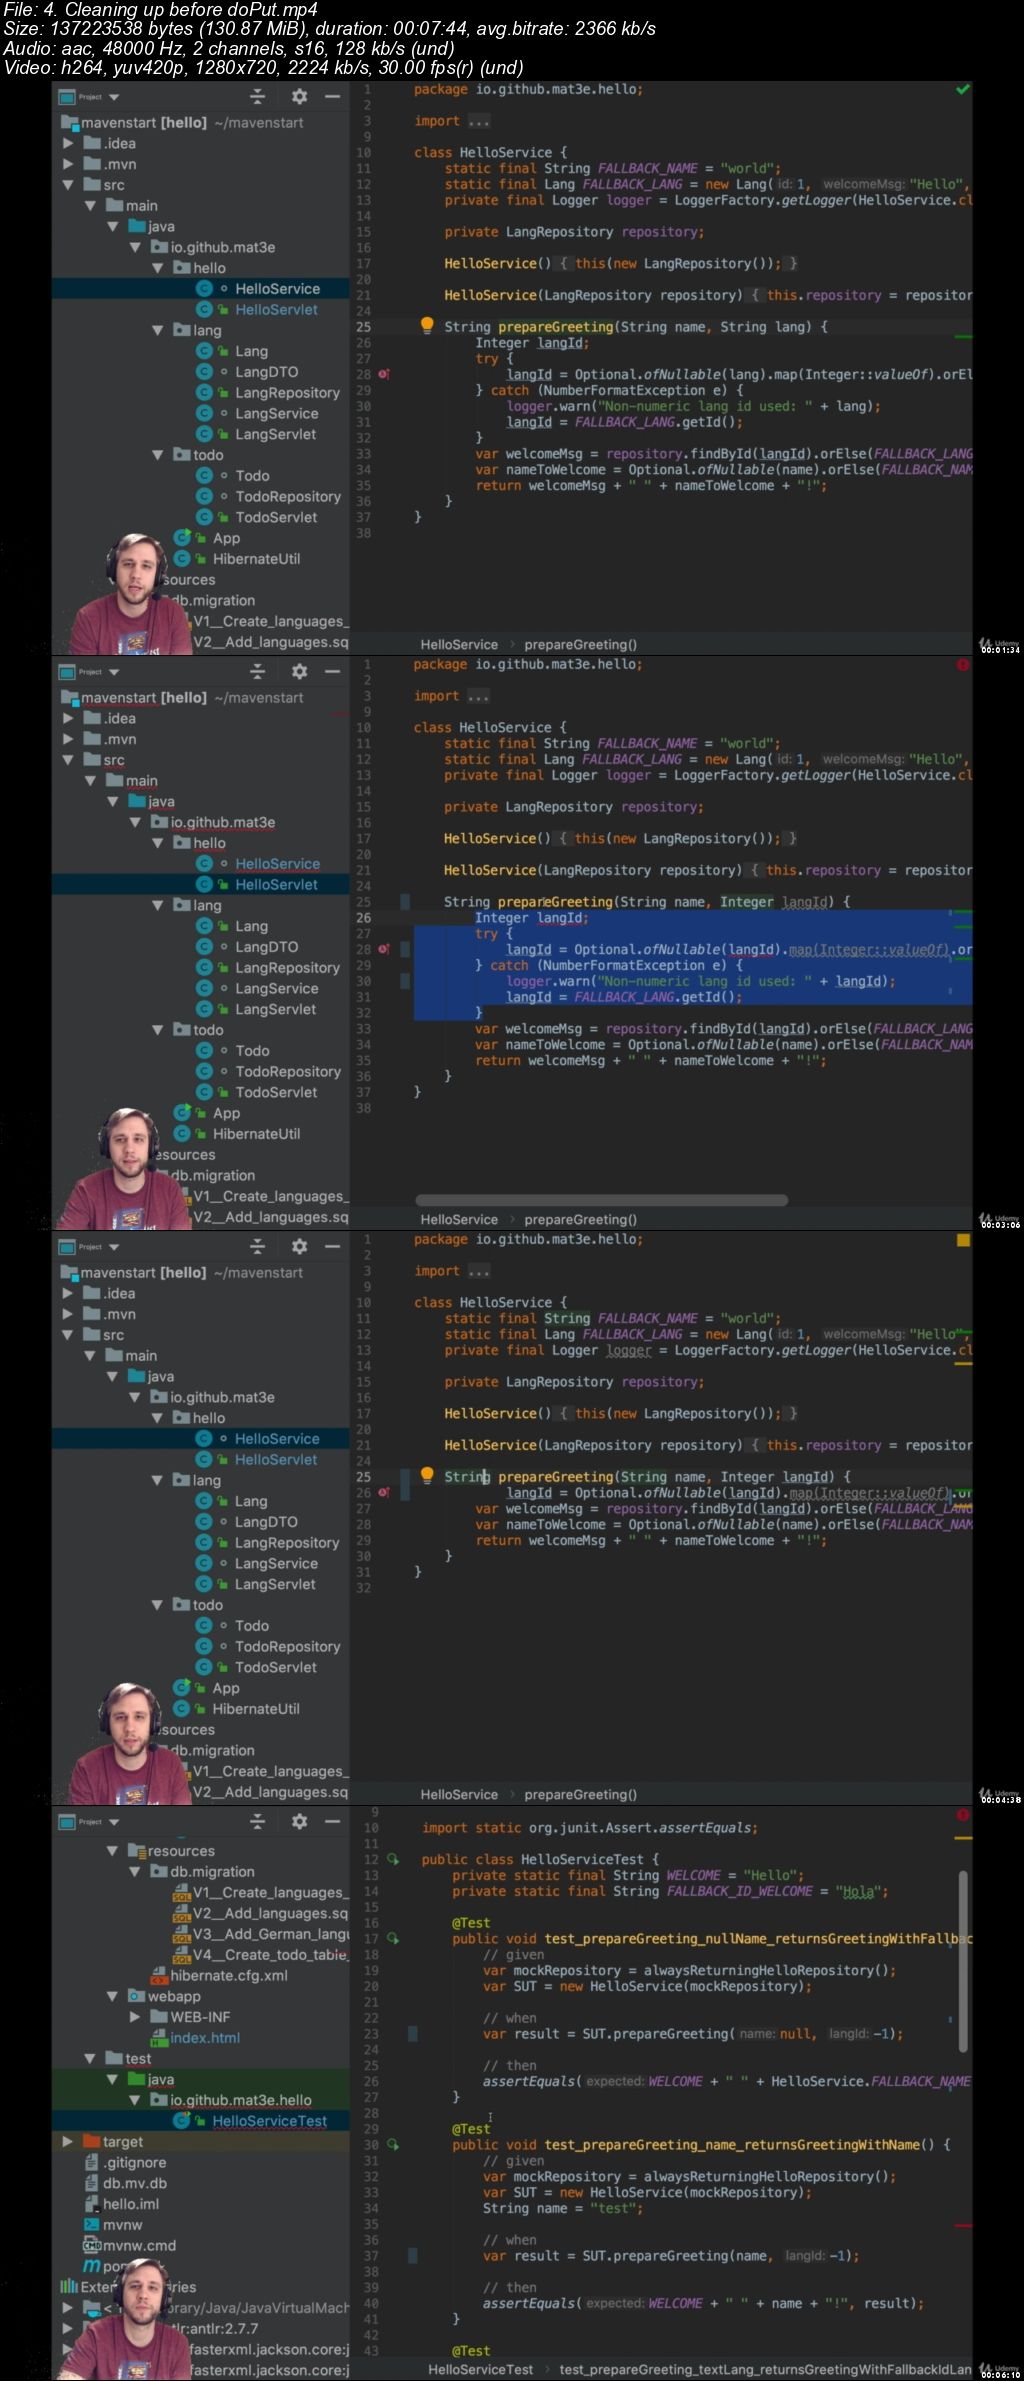Click prepareGreeting() breadcrumb in the 00:03:06 frame
Image resolution: width=1024 pixels, height=2381 pixels.
tap(580, 1220)
